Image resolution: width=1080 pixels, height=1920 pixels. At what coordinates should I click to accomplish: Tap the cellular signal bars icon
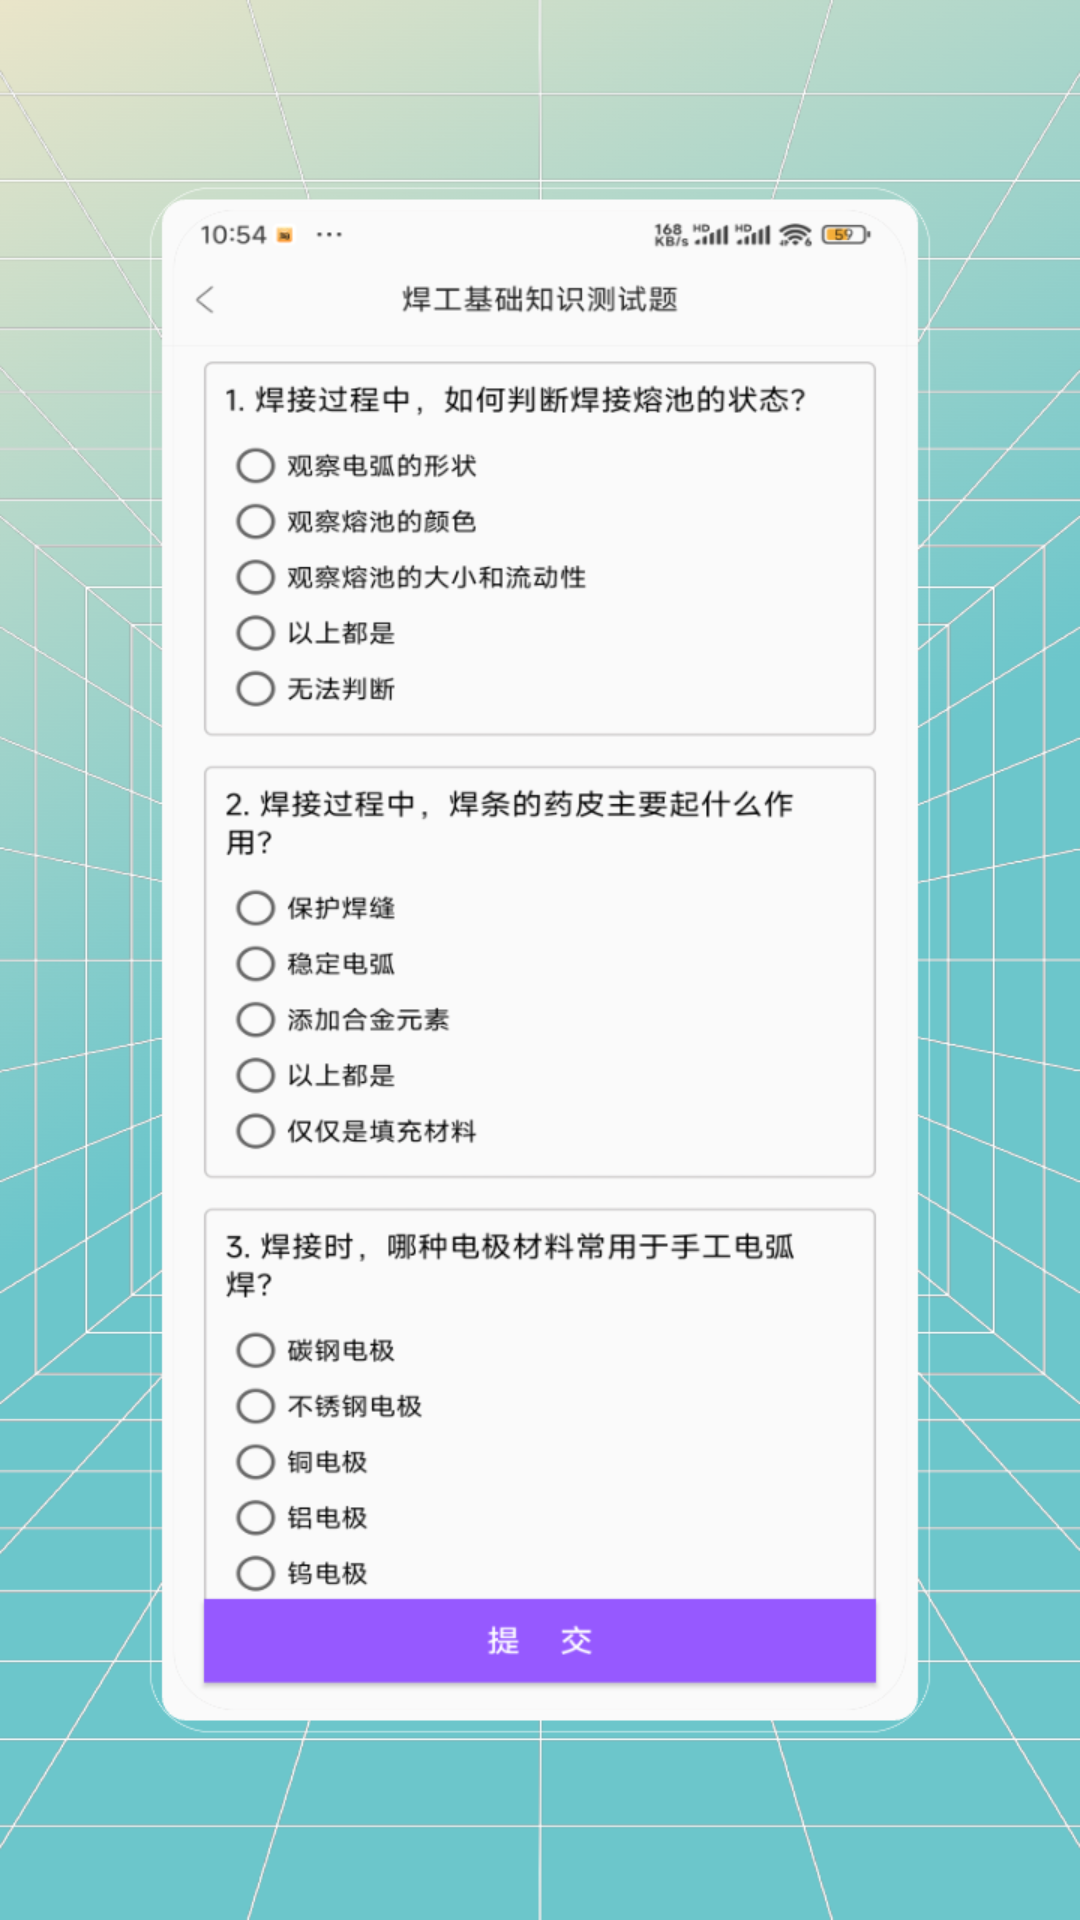715,234
